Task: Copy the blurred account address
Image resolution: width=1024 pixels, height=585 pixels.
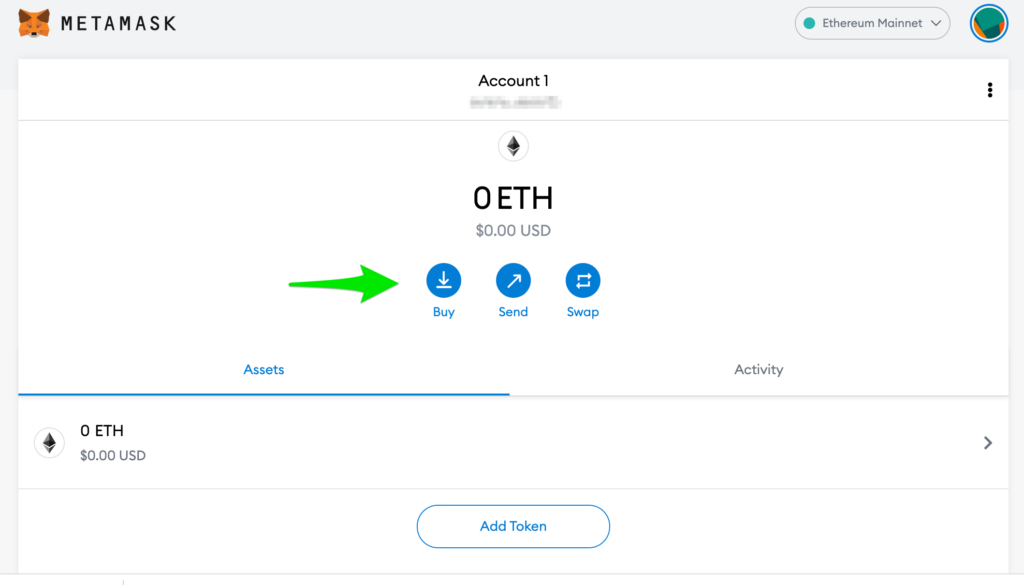Action: (515, 103)
